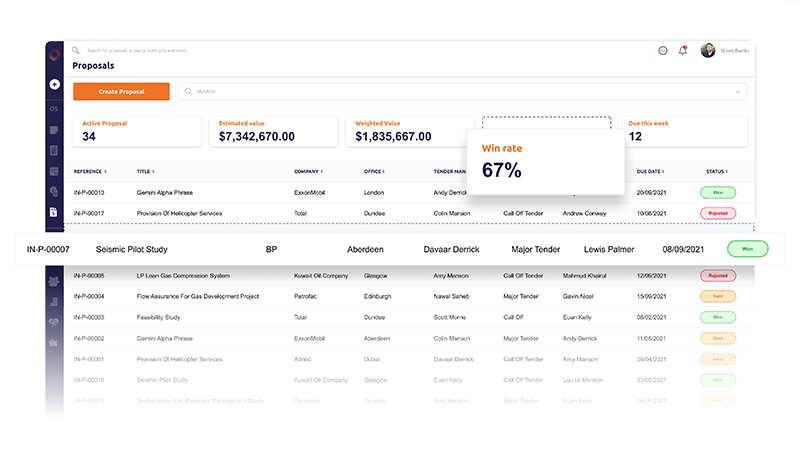The image size is (800, 450).
Task: Click BP company in highlighted row
Action: [x=271, y=249]
